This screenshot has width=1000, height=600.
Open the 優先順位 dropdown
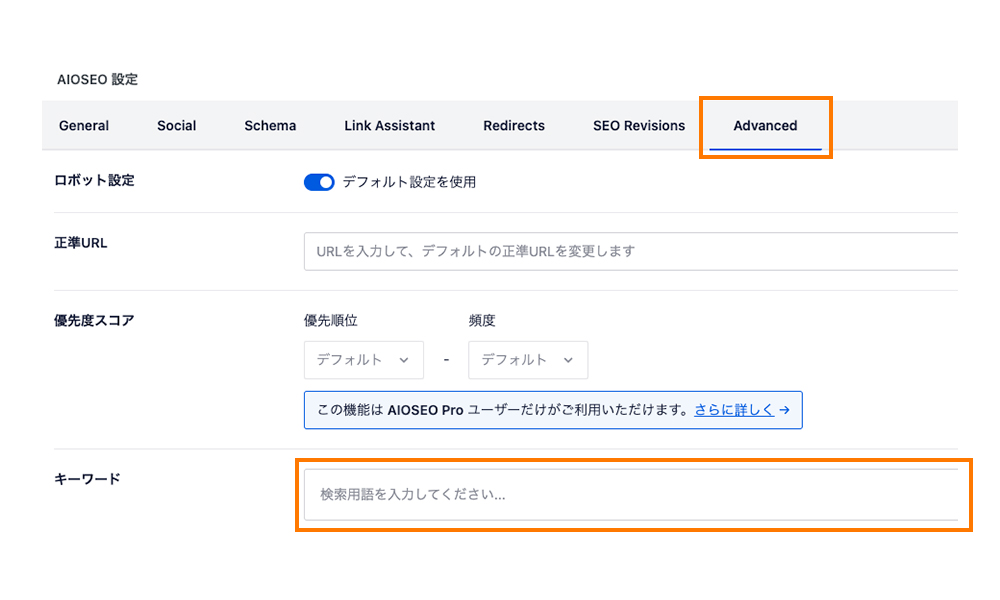click(363, 360)
